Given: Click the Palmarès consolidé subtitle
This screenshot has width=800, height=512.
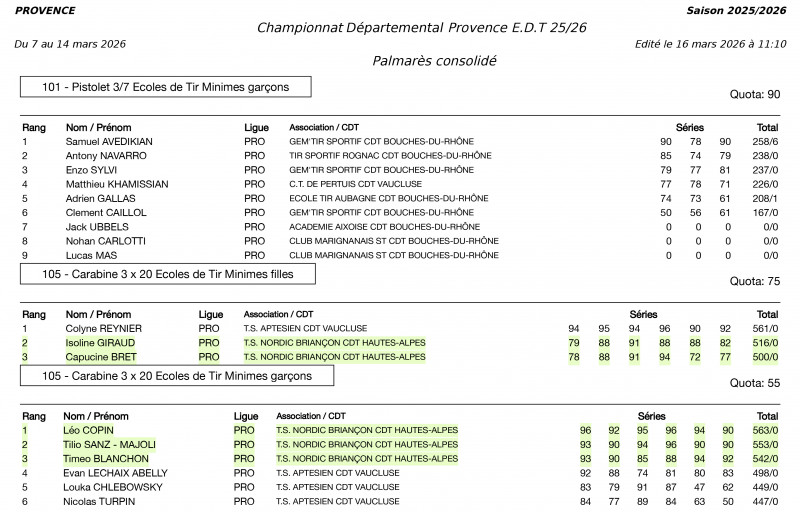Looking at the screenshot, I should click(433, 61).
